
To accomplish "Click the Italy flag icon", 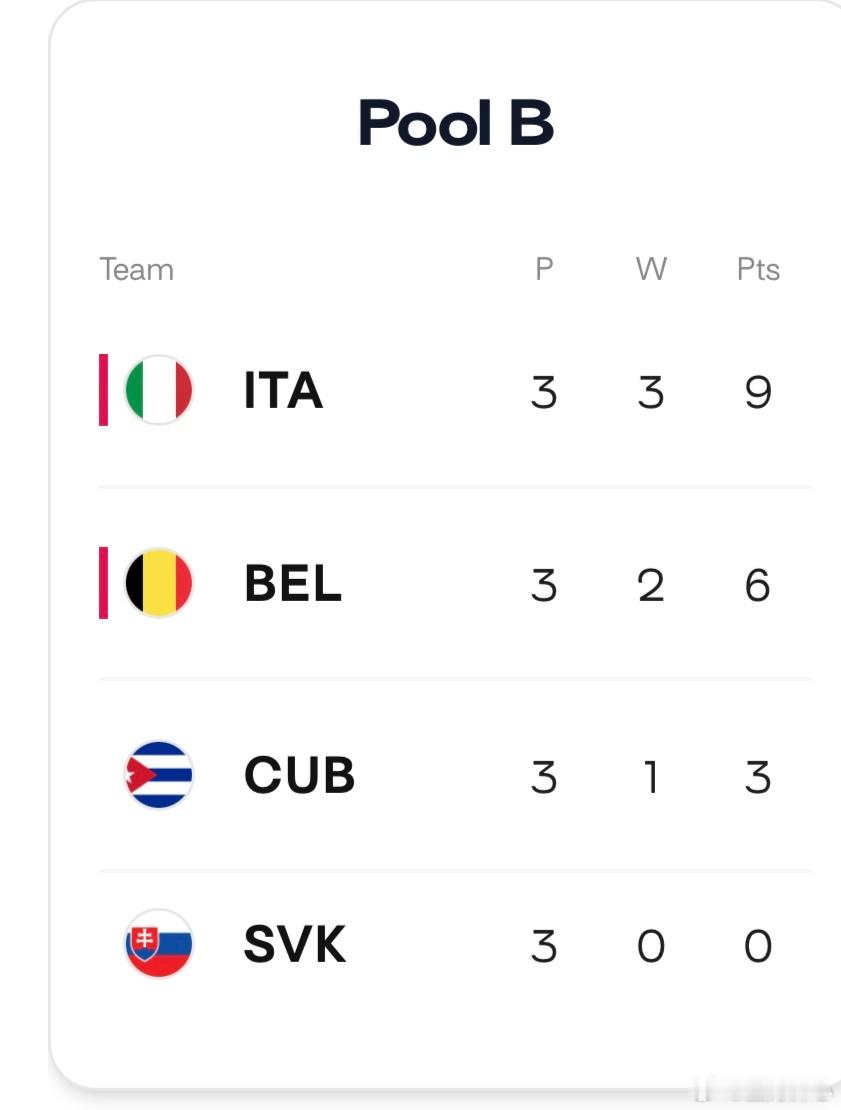I will (159, 390).
